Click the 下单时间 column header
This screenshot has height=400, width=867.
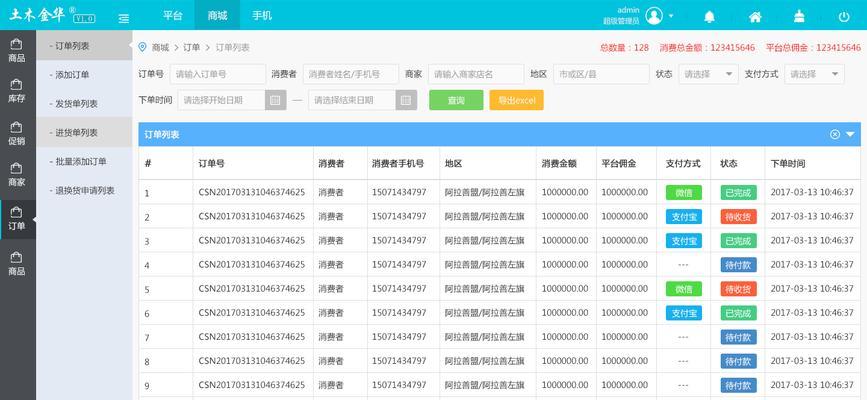pos(788,163)
